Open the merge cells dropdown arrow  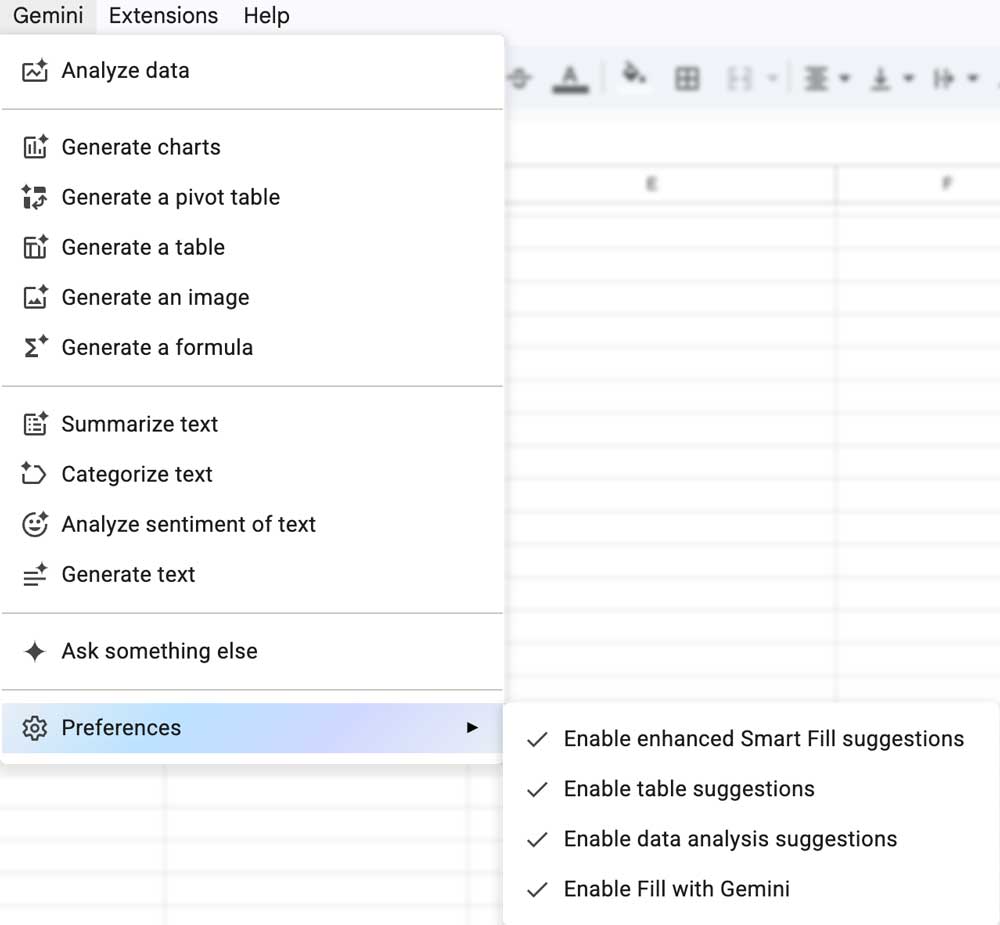pyautogui.click(x=772, y=79)
